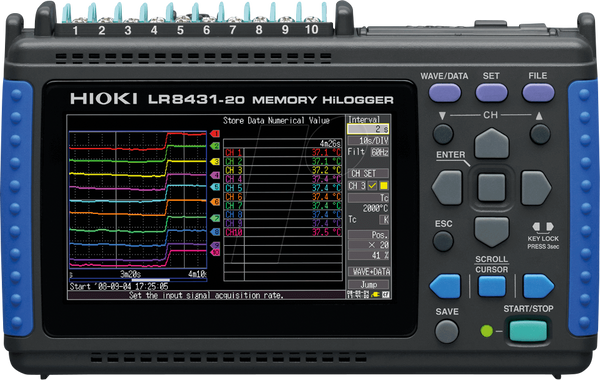Push the ESC round button
Screen dimensions: 600x380
point(443,241)
